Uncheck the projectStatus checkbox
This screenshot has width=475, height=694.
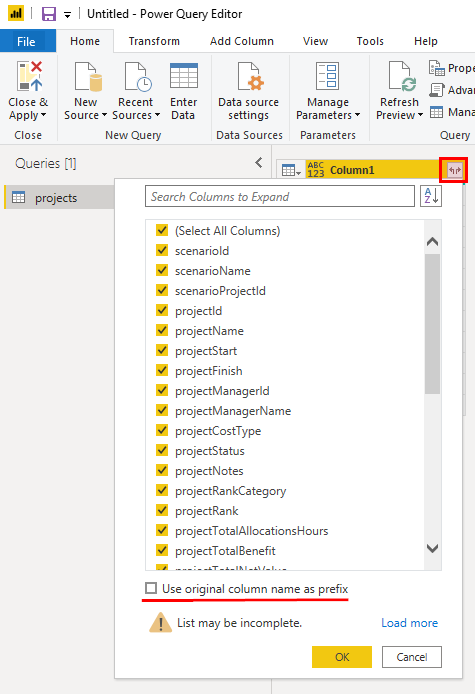(162, 450)
